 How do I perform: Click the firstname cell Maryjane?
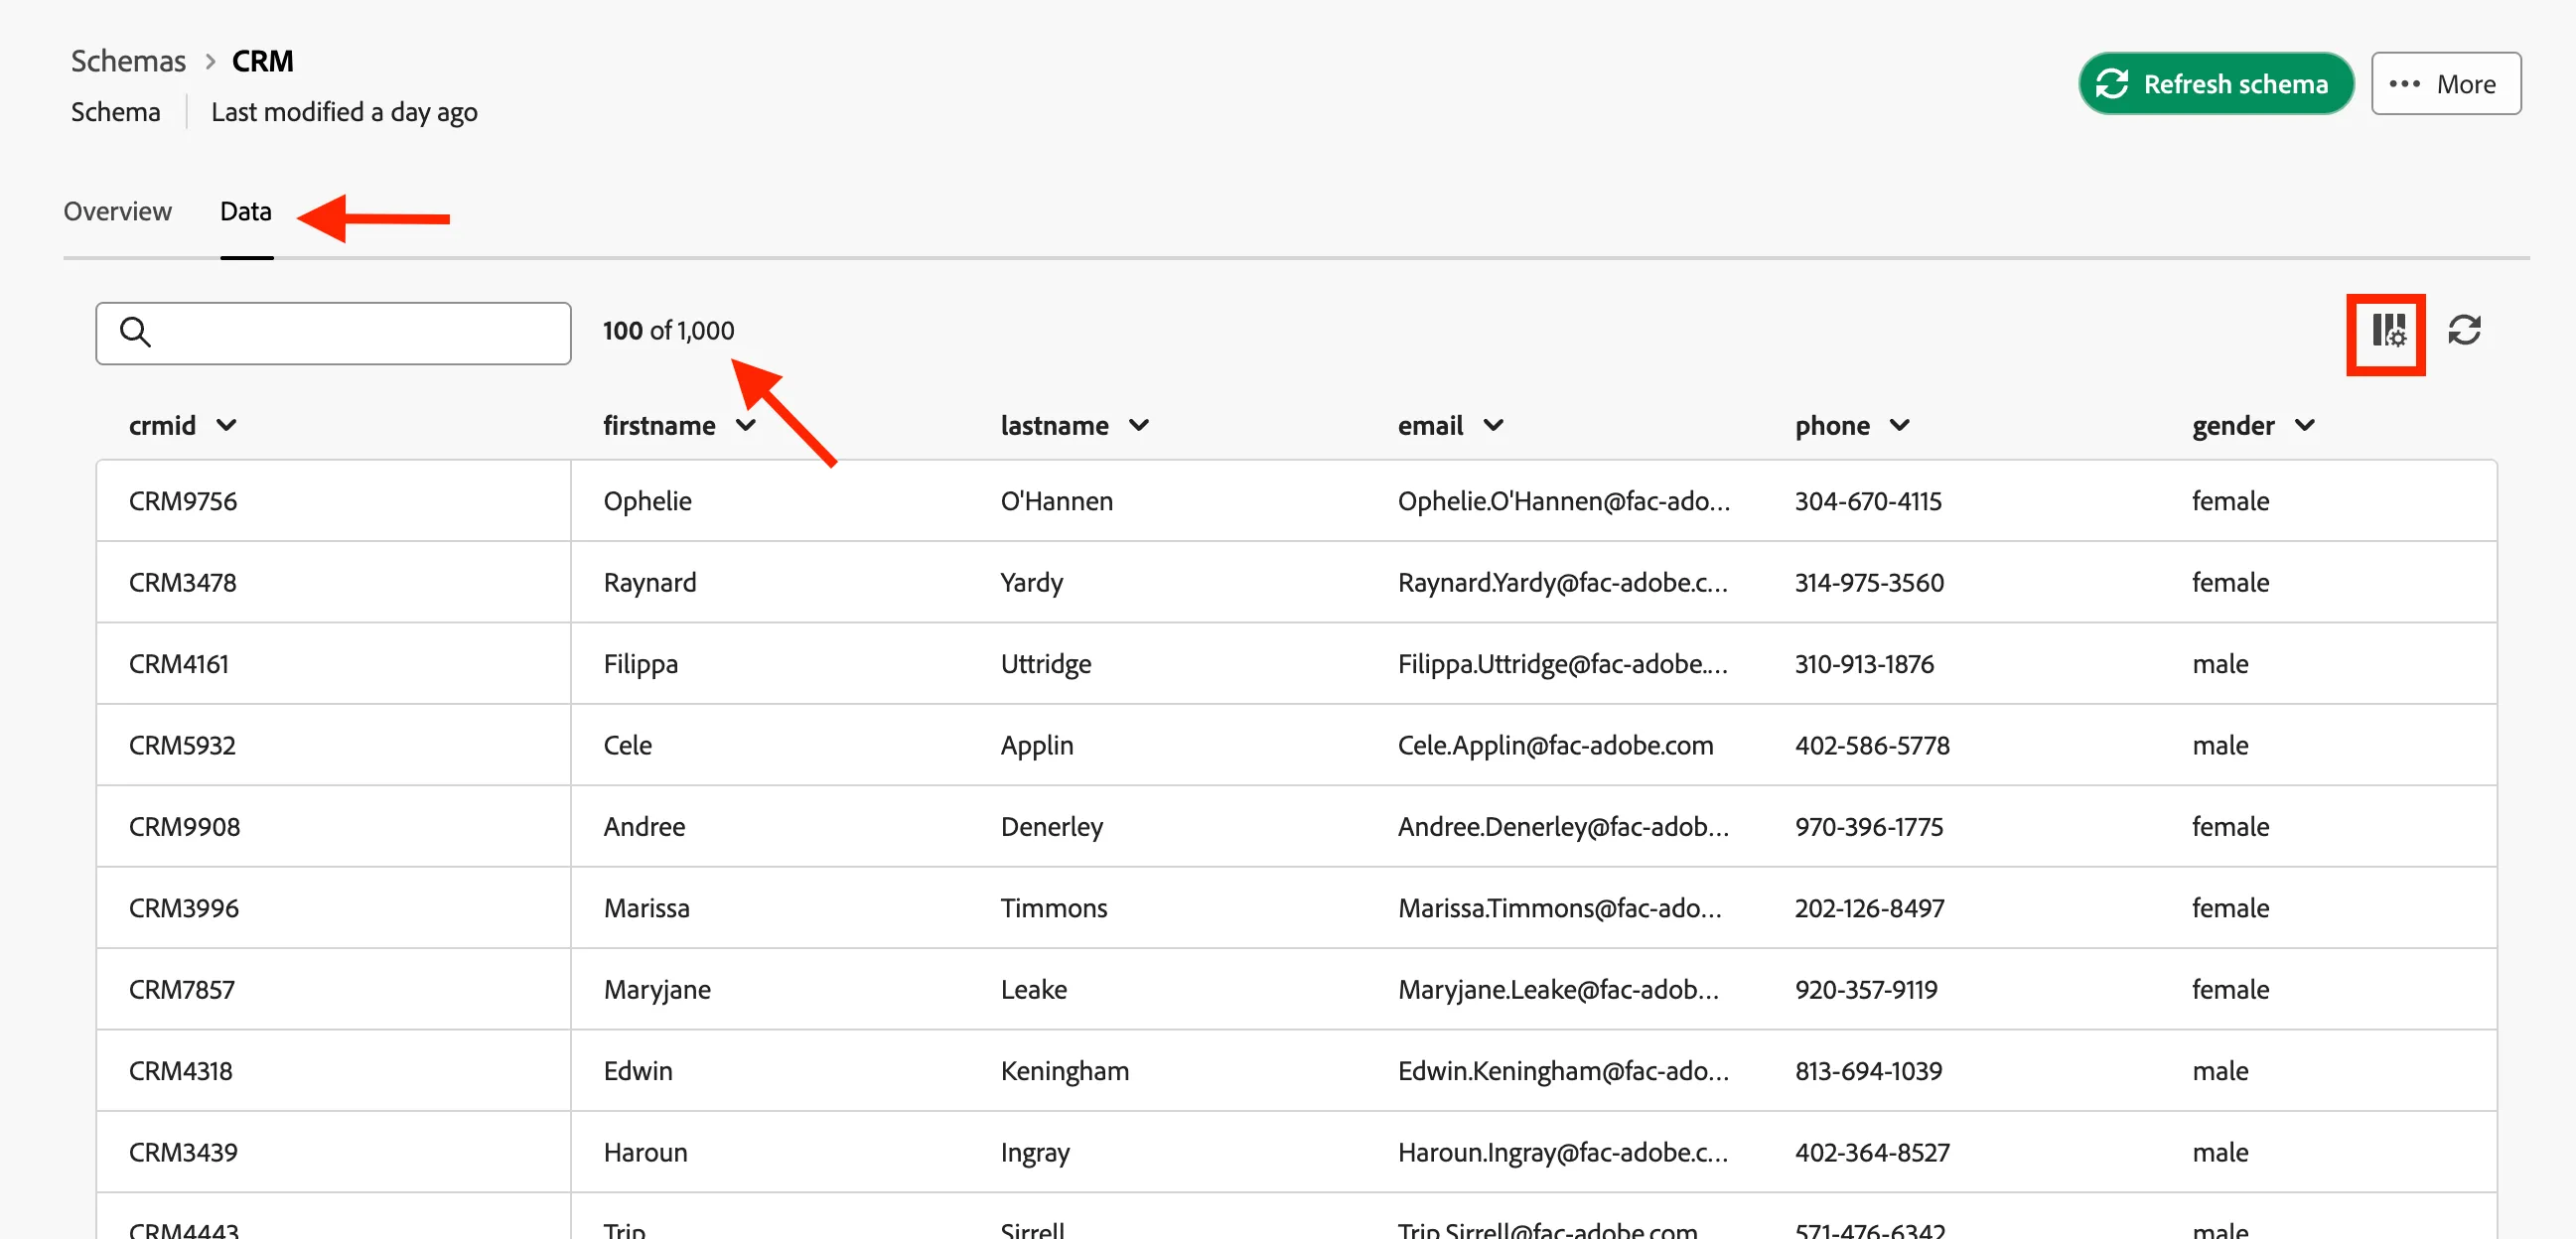click(657, 990)
